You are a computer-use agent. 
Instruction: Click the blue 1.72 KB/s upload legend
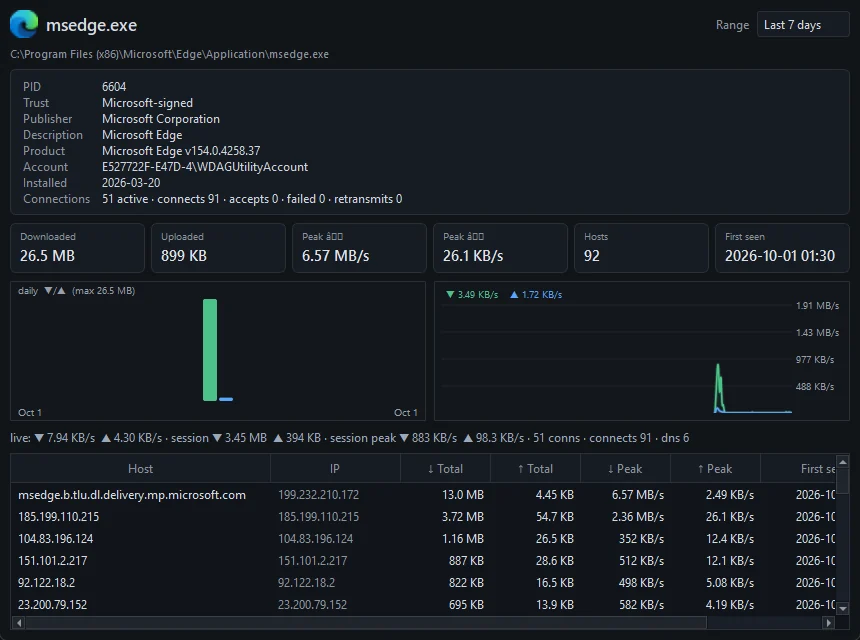click(536, 294)
